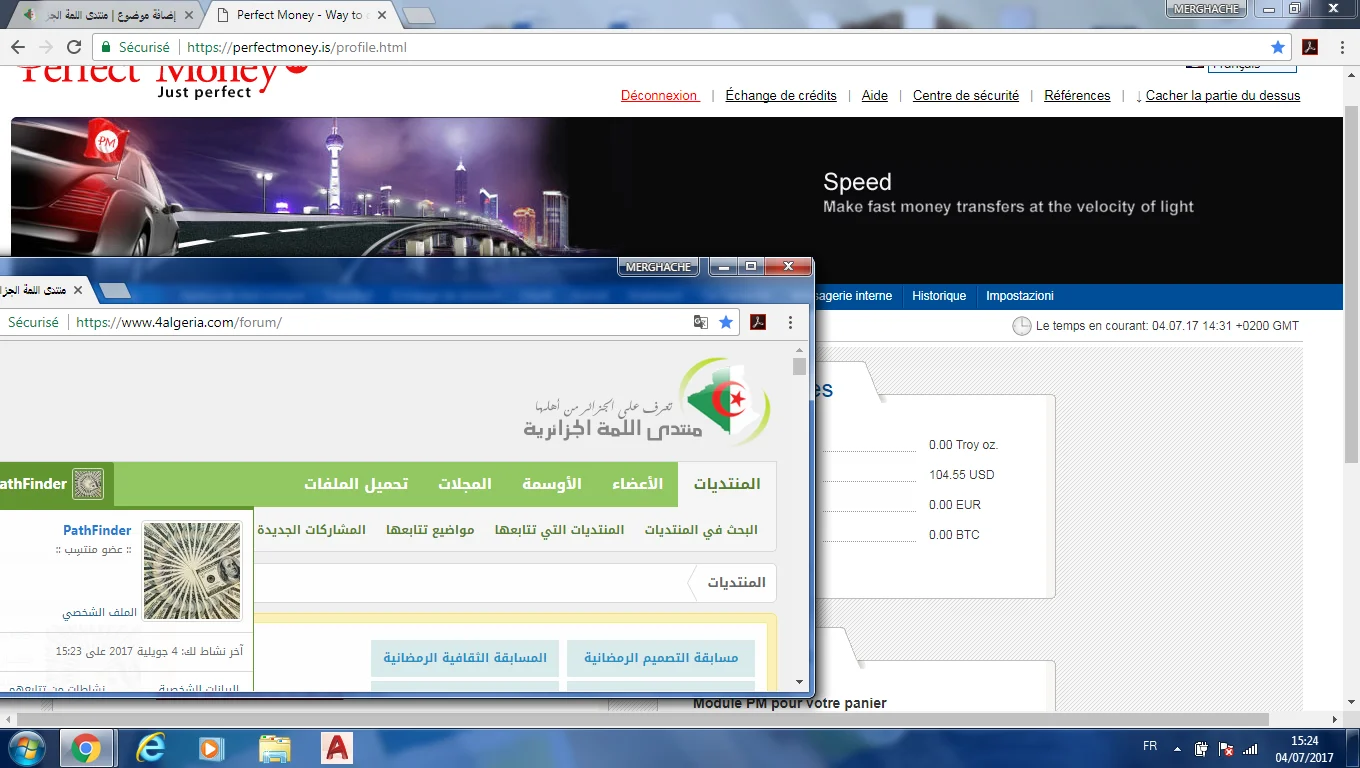This screenshot has width=1360, height=768.
Task: Open the AutoCAD icon in taskbar
Action: point(337,748)
